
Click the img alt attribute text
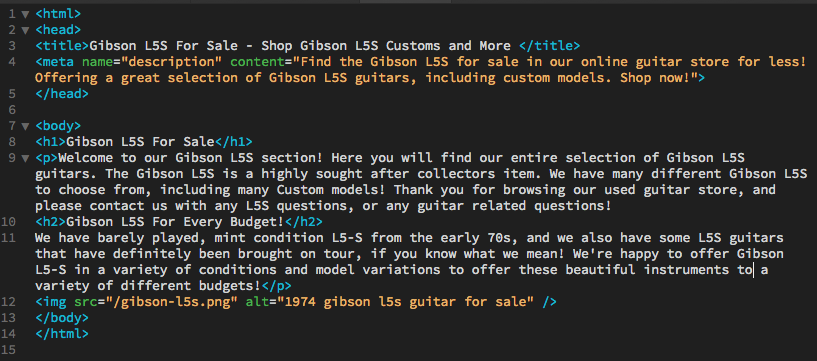coord(405,302)
